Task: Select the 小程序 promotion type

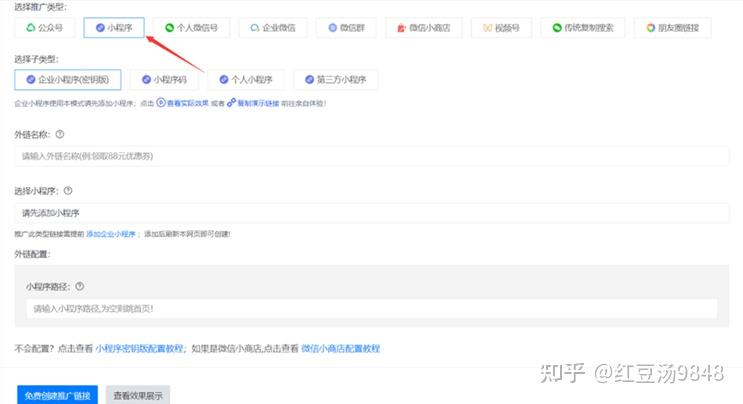Action: coord(114,28)
